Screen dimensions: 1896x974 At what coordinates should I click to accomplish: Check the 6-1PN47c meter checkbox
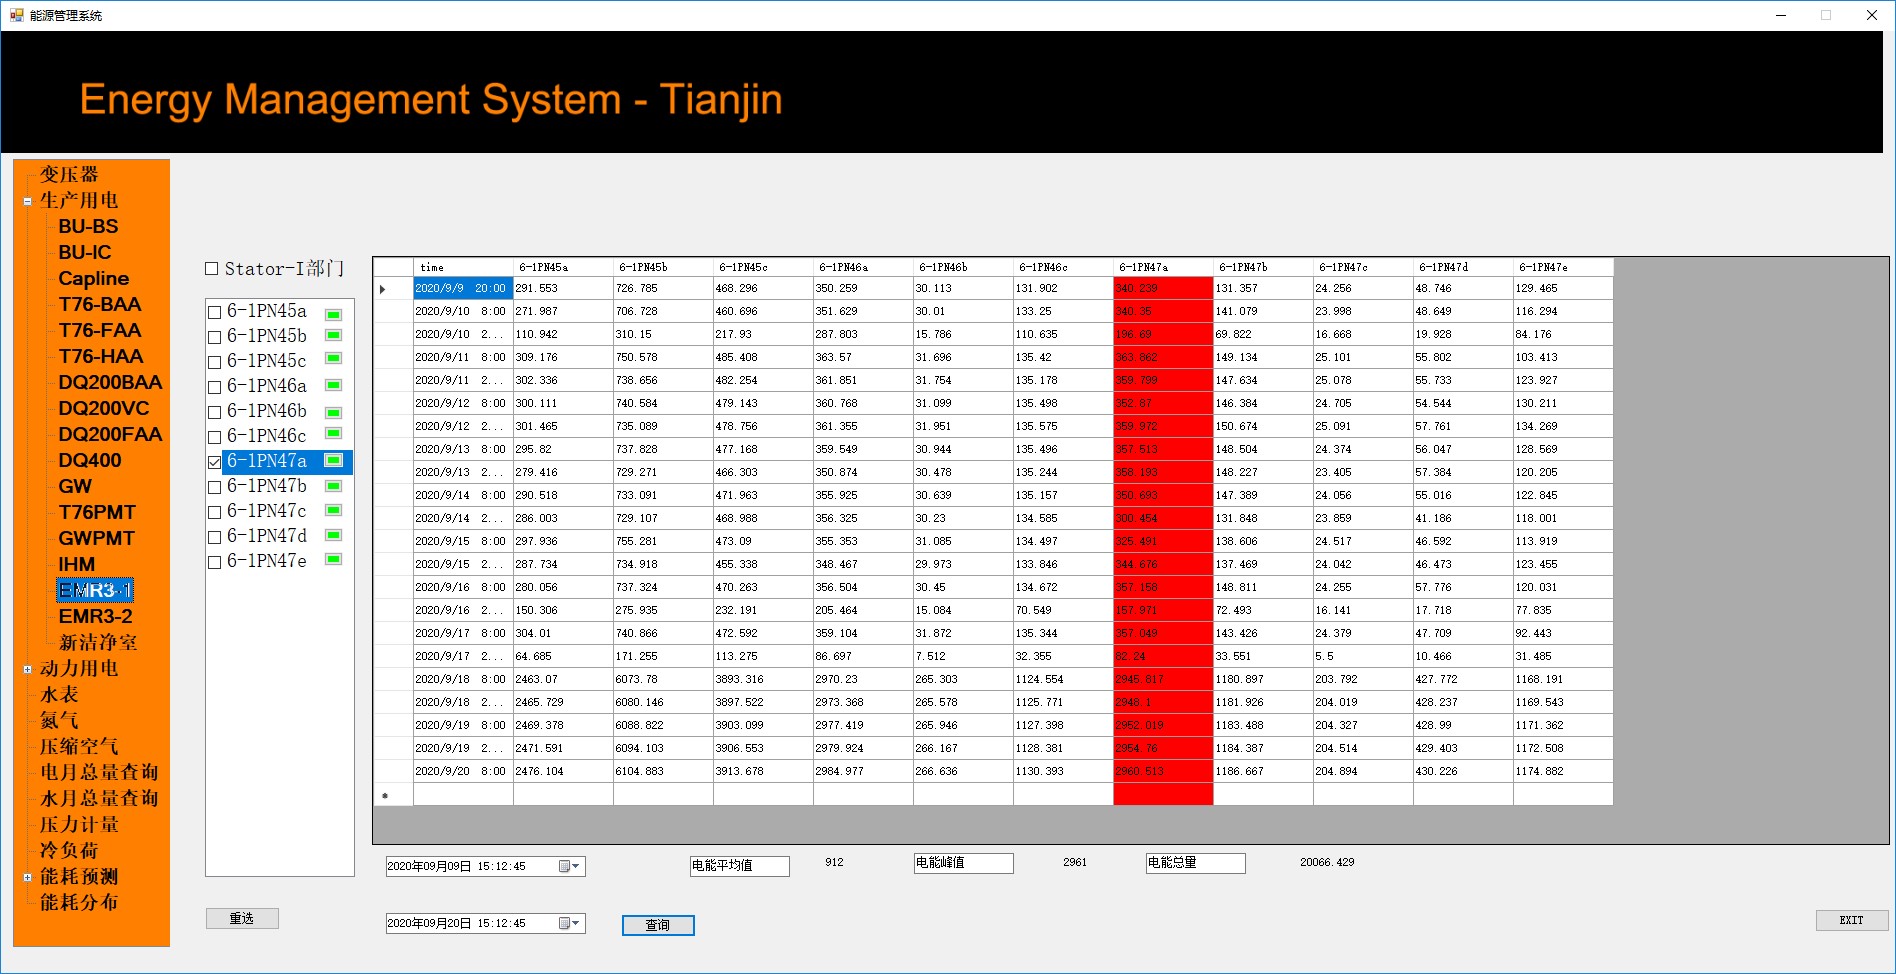tap(214, 512)
